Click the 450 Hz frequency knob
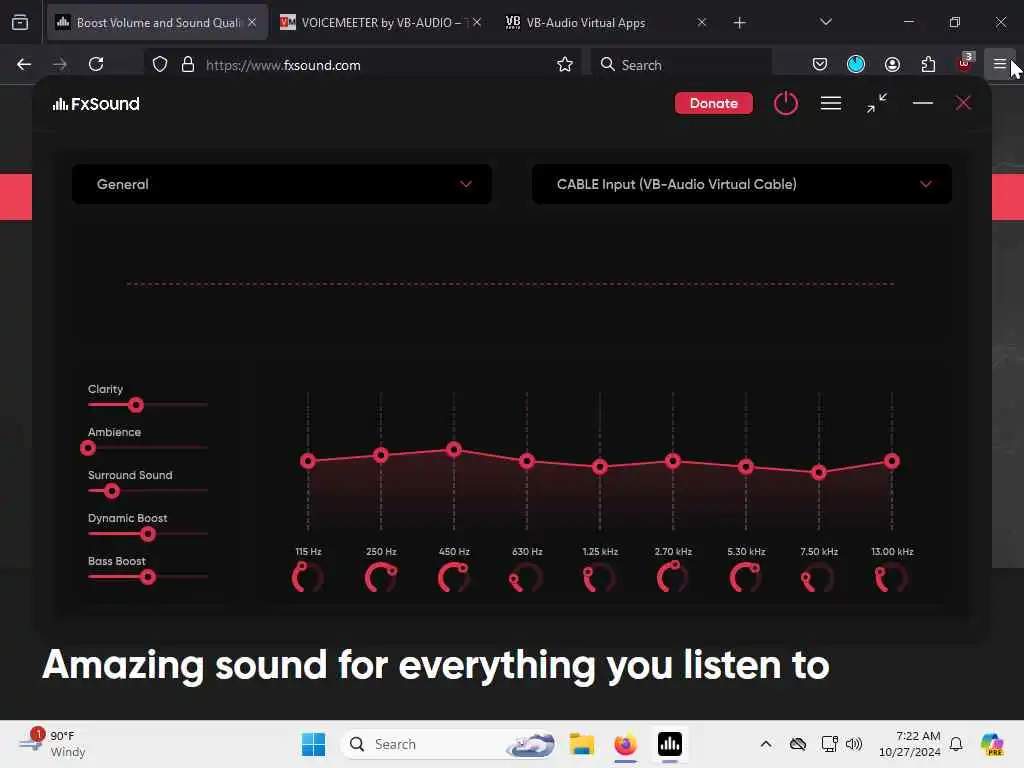 tap(454, 578)
